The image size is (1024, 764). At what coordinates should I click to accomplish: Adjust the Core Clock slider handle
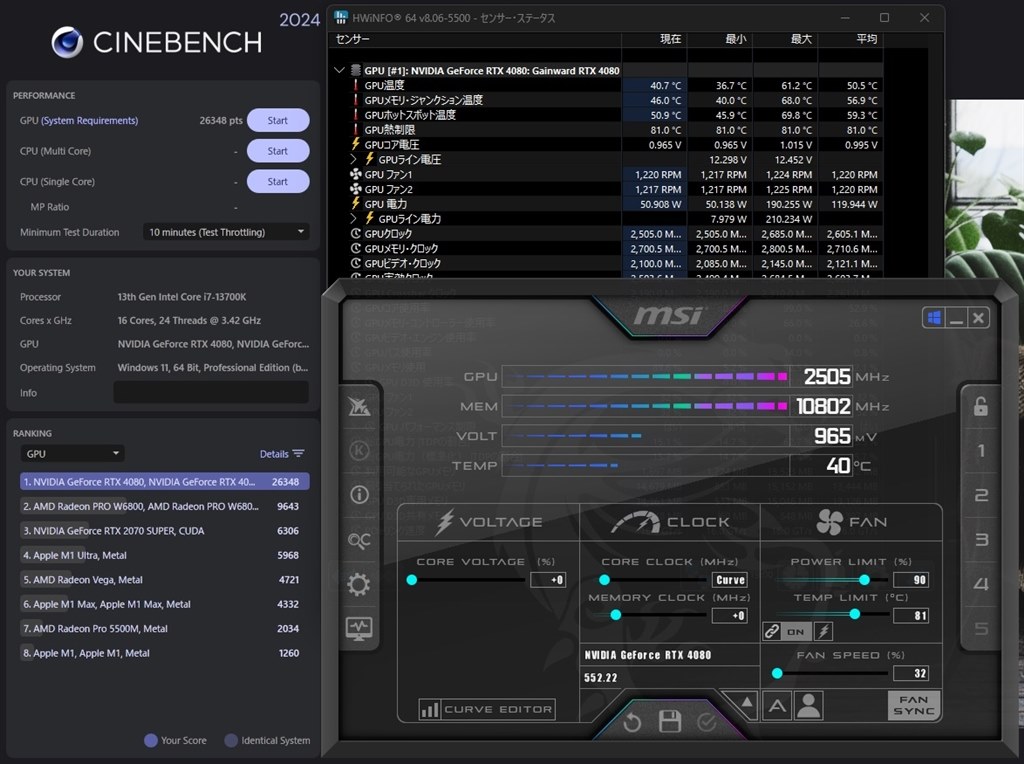coord(605,580)
